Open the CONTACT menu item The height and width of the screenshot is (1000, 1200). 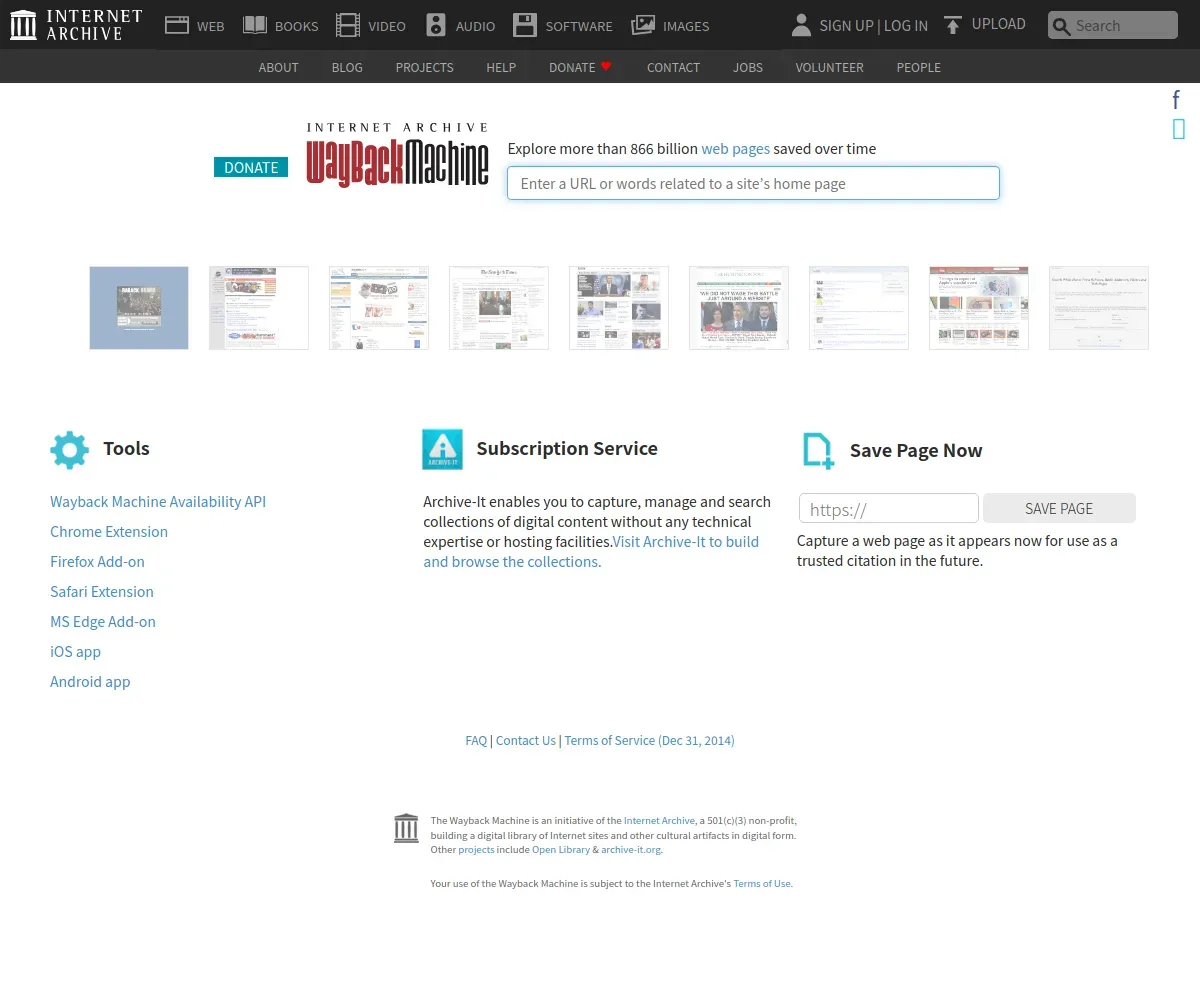pos(673,67)
